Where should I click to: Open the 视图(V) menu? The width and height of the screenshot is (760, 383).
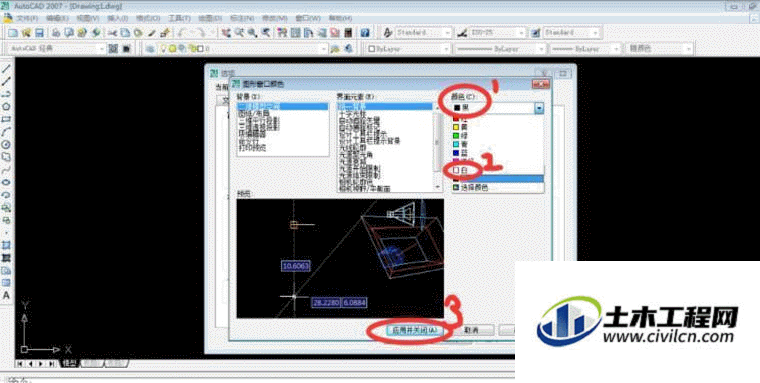(x=88, y=18)
